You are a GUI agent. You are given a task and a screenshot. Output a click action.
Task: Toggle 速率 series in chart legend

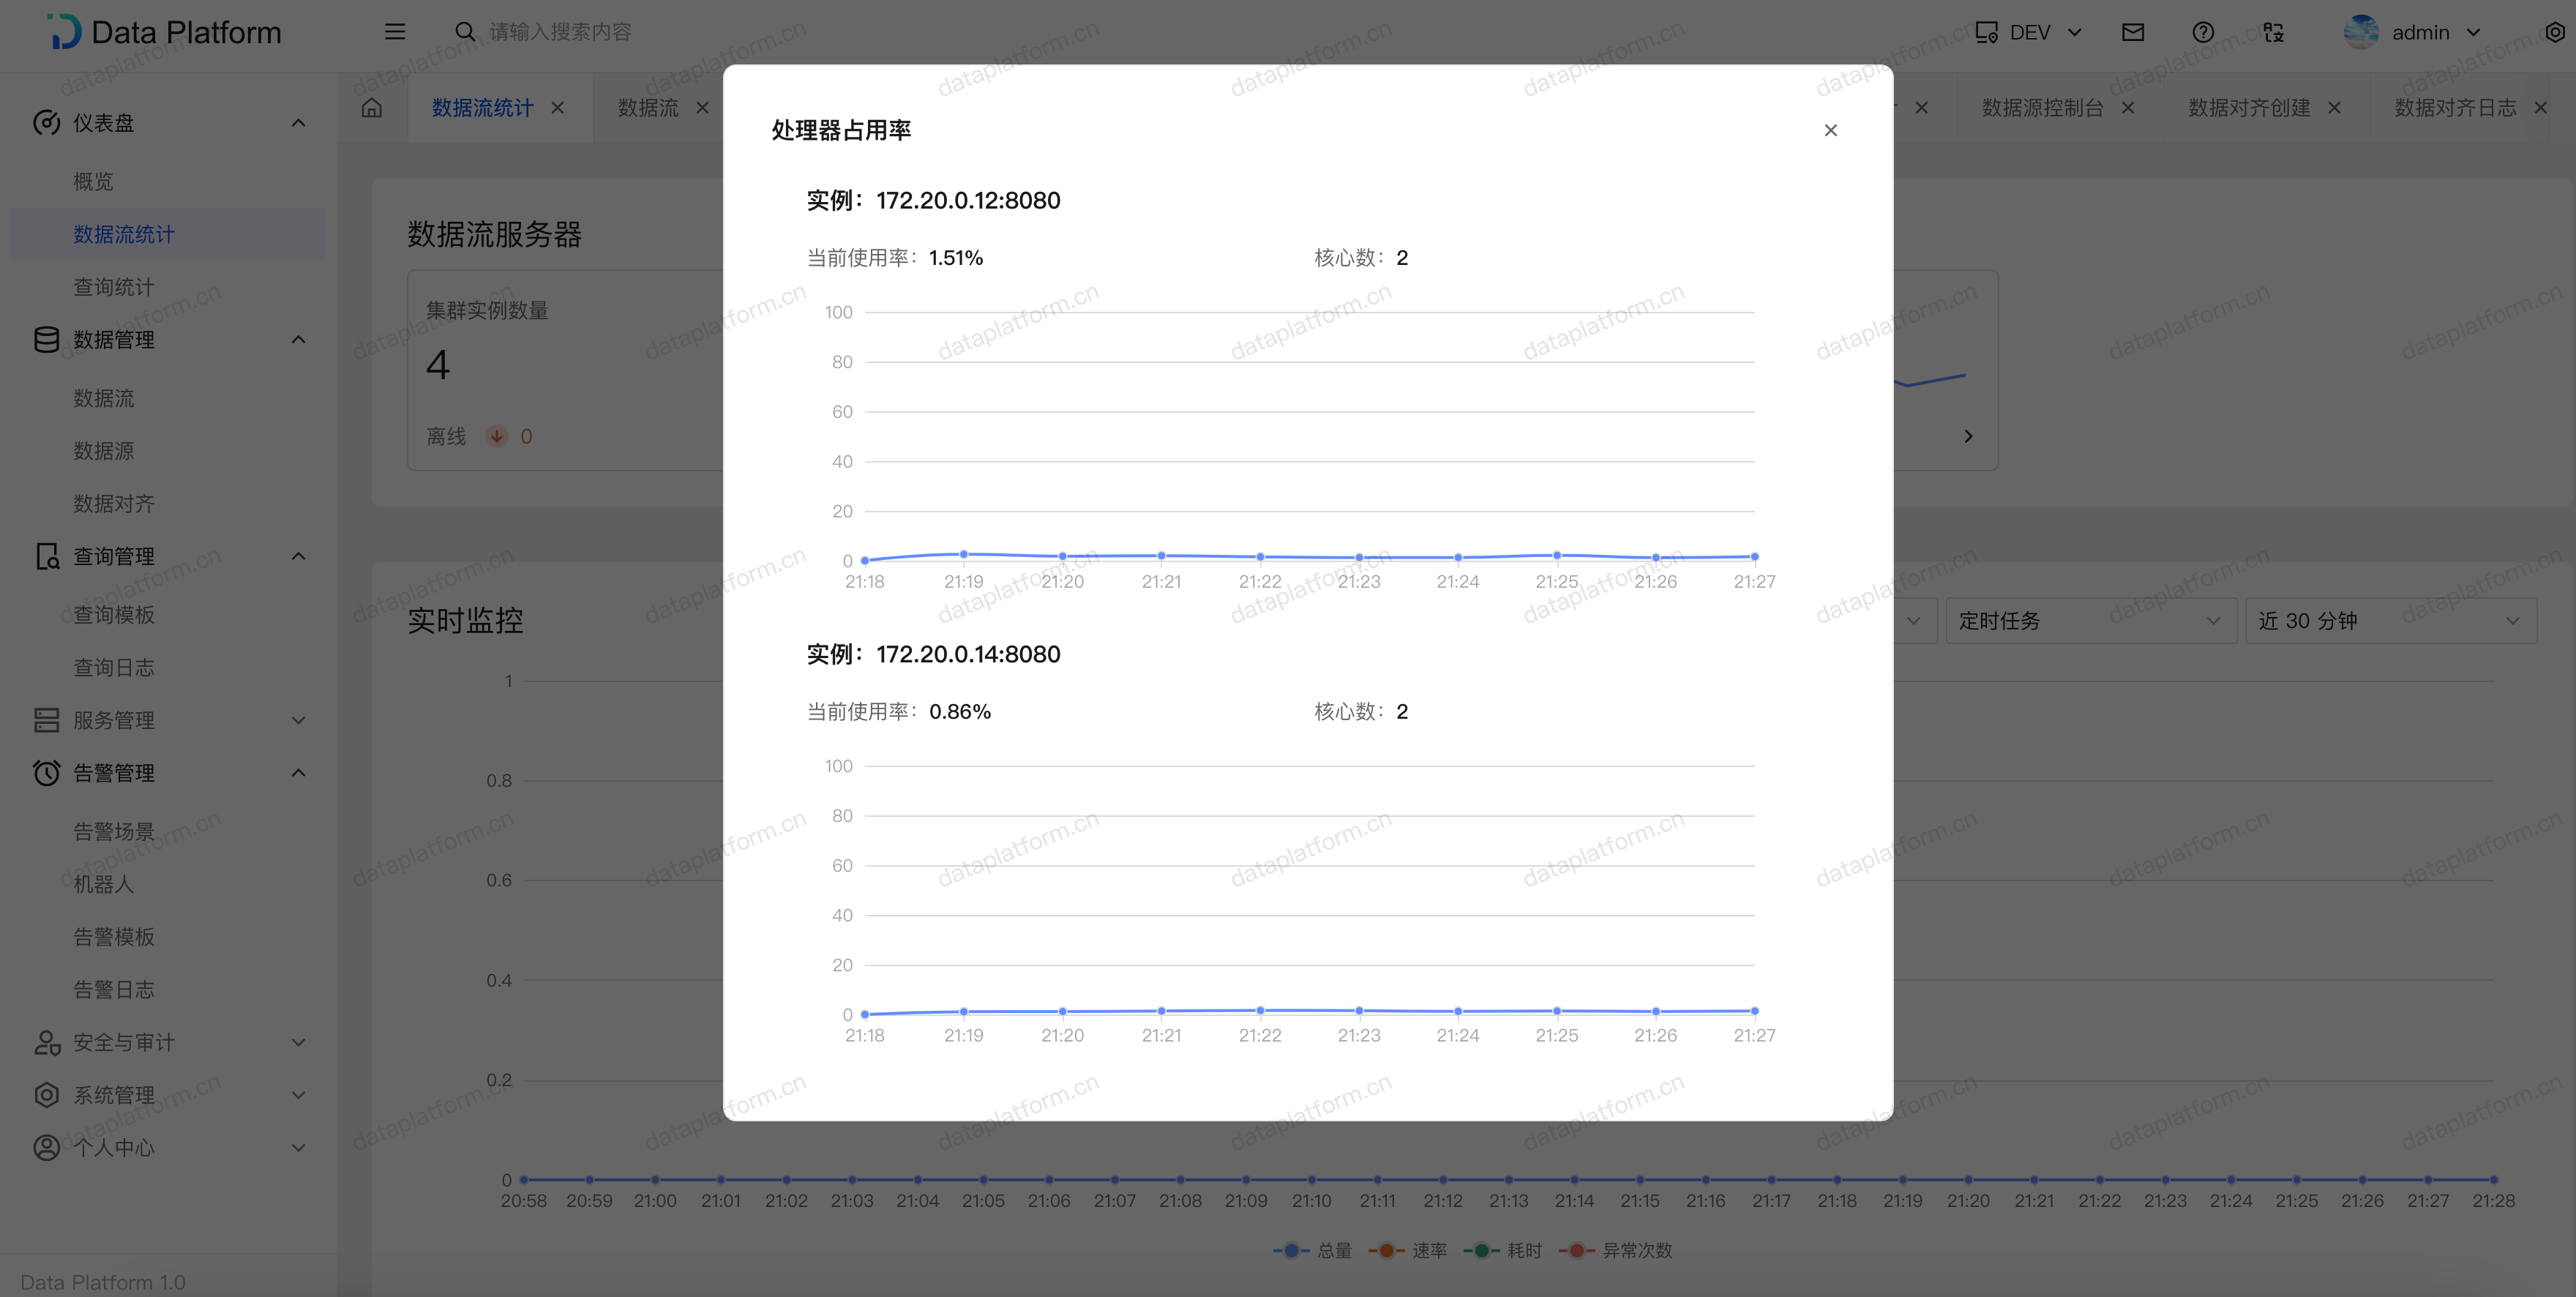pos(1409,1250)
